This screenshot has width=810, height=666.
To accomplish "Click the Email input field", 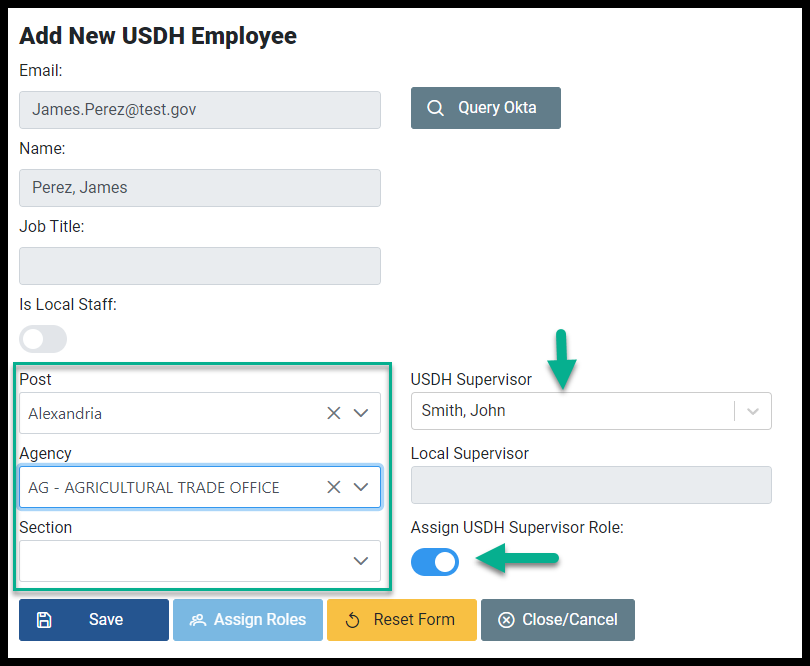I will 200,110.
